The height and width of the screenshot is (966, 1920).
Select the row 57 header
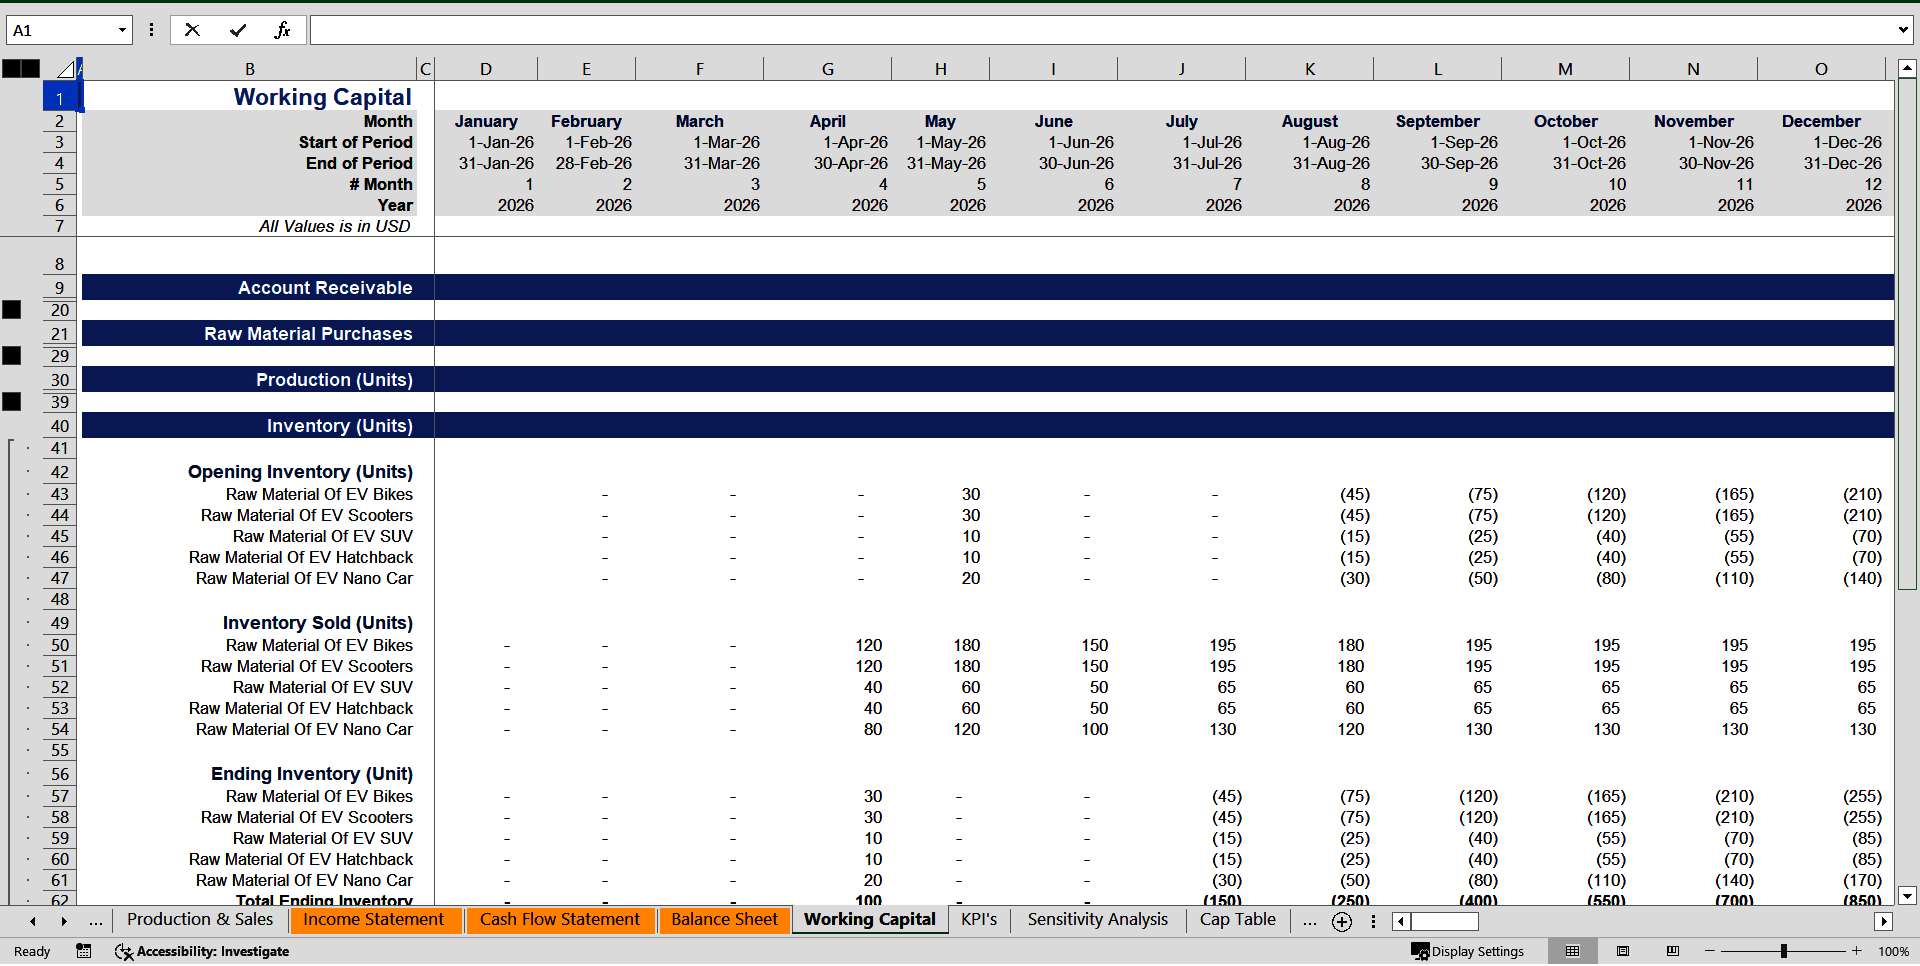[x=60, y=796]
